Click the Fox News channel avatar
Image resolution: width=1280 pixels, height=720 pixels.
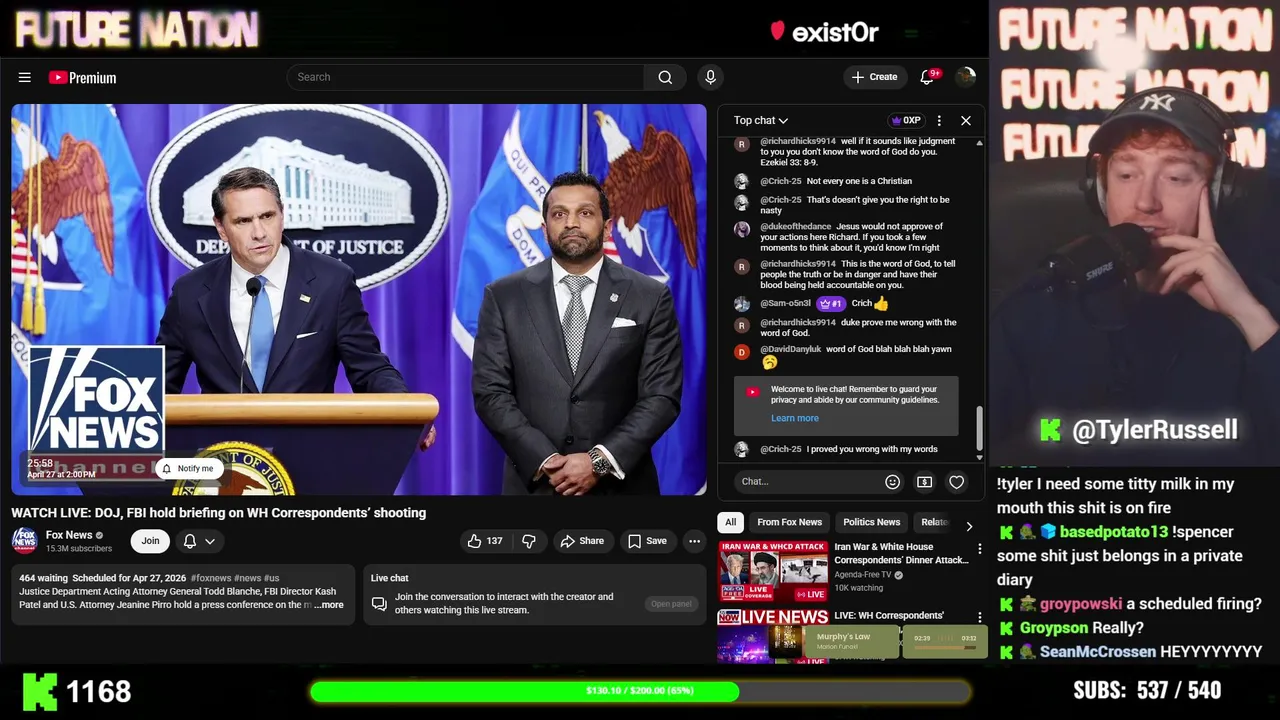(x=25, y=541)
